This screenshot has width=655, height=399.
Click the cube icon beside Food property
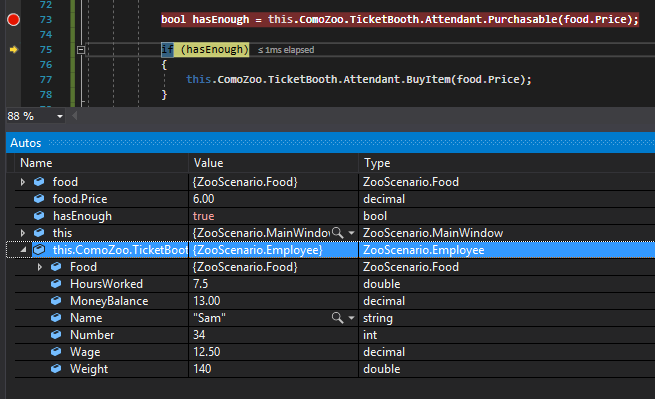pyautogui.click(x=56, y=267)
